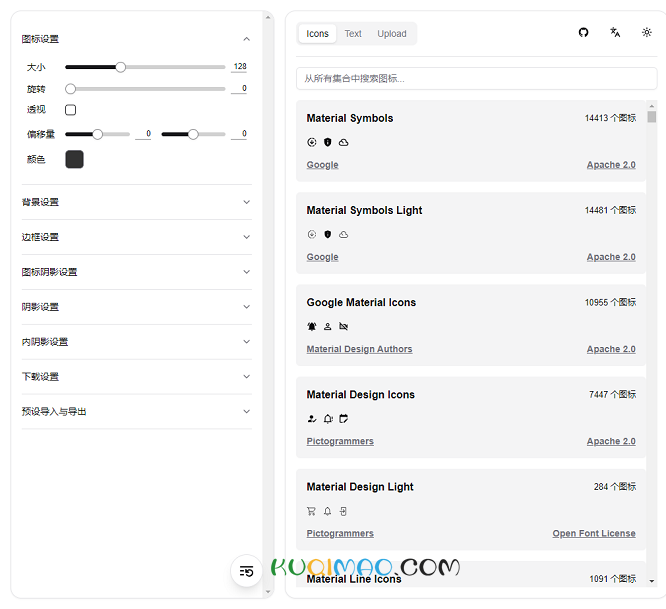Viewport: 666px width, 609px height.
Task: Open the 颜色 color swatch picker
Action: pos(74,159)
